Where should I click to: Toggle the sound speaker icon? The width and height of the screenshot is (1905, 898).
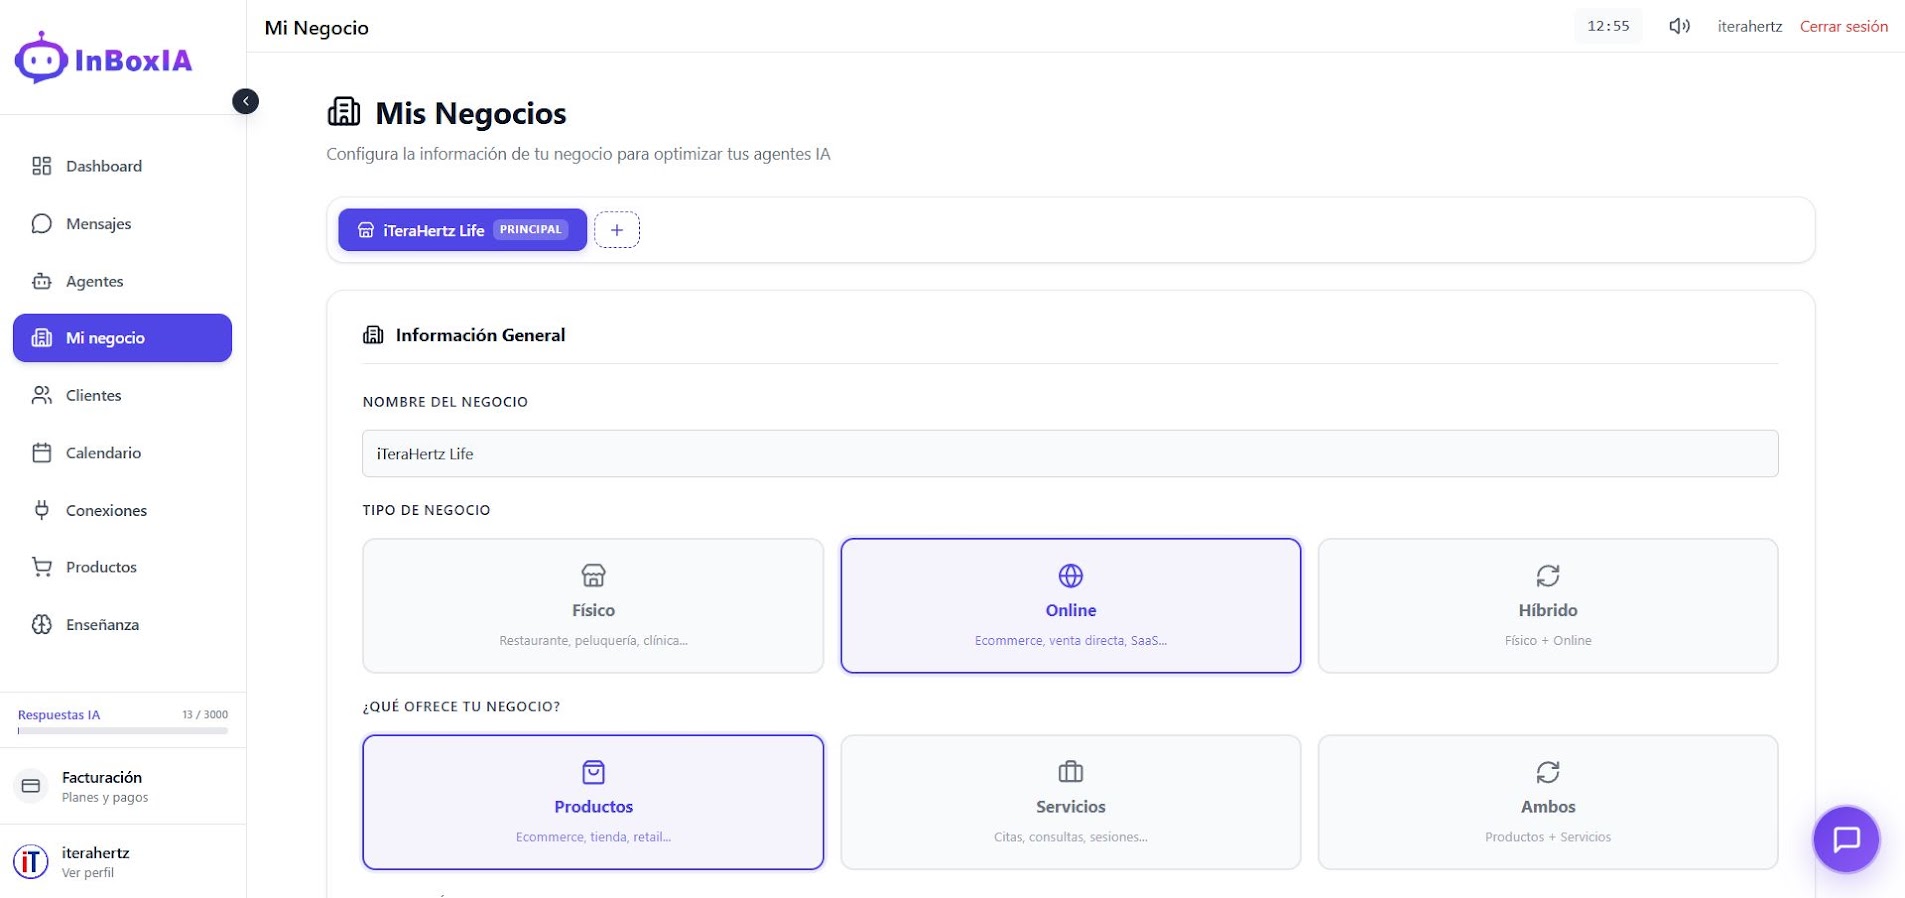(x=1679, y=27)
